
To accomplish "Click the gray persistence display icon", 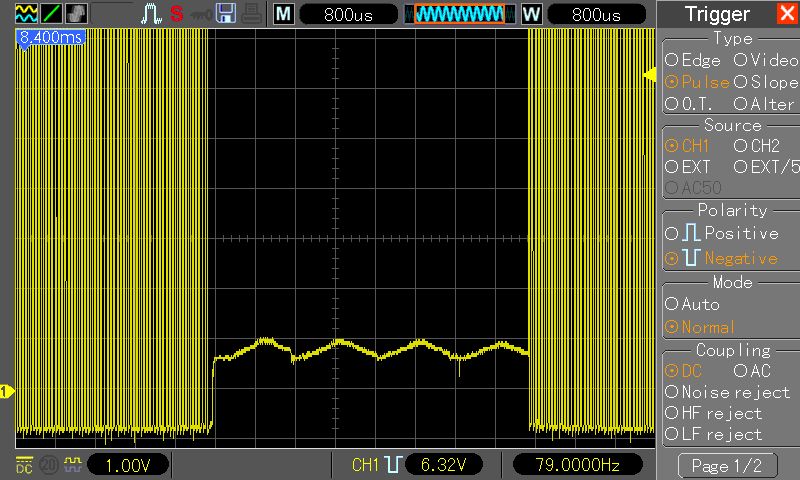I will click(76, 14).
